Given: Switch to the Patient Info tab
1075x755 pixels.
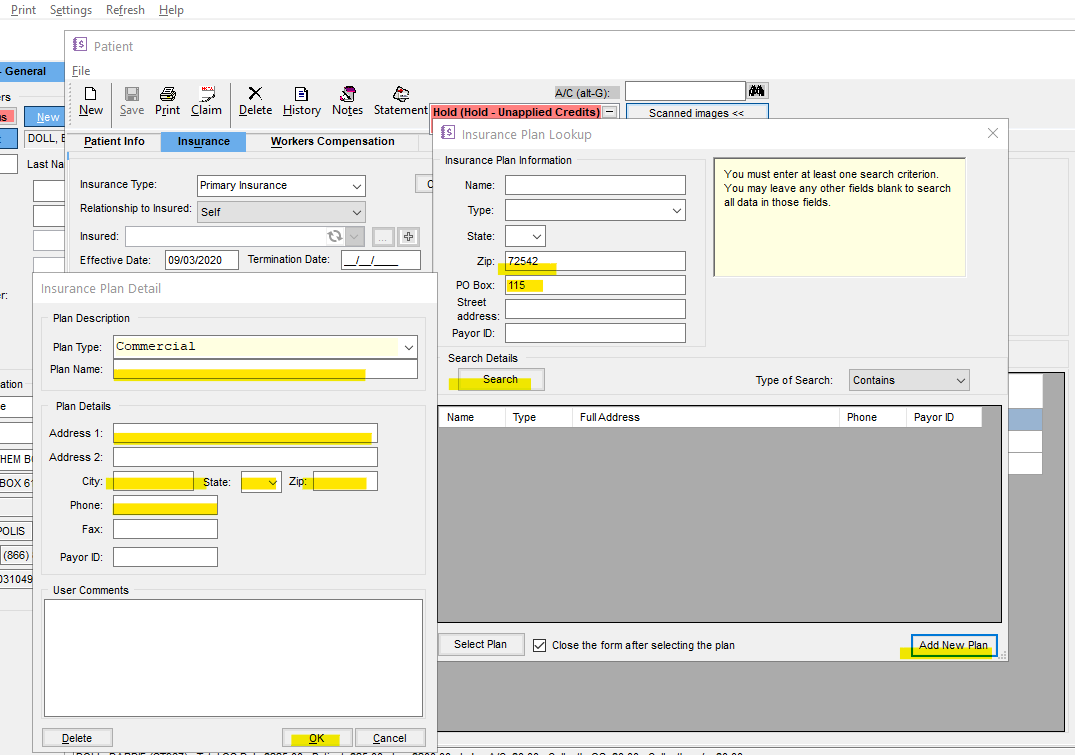Looking at the screenshot, I should point(114,141).
